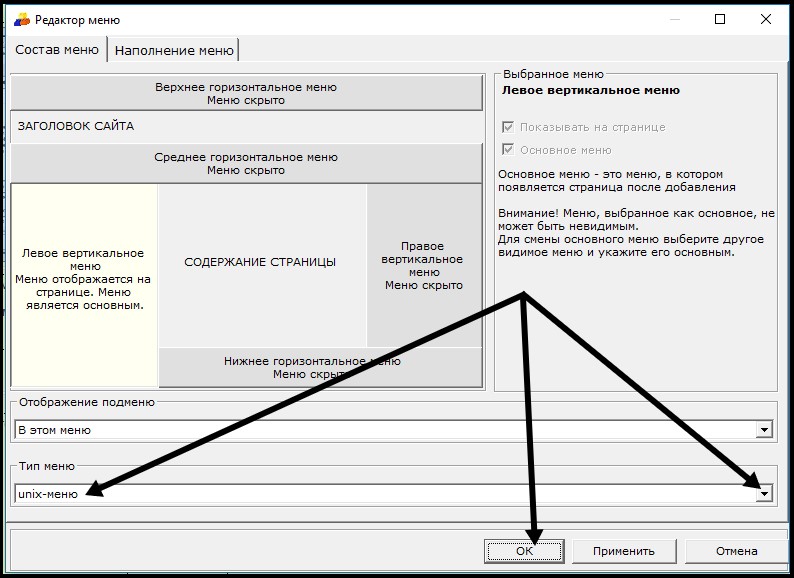Click the unix-меню combo box field
This screenshot has height=578, width=794.
(x=380, y=494)
